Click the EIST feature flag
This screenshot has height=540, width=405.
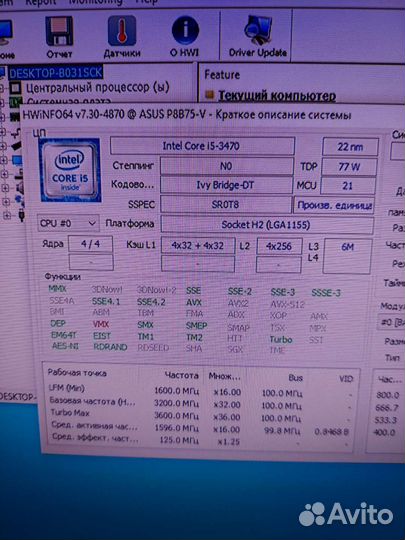[102, 336]
